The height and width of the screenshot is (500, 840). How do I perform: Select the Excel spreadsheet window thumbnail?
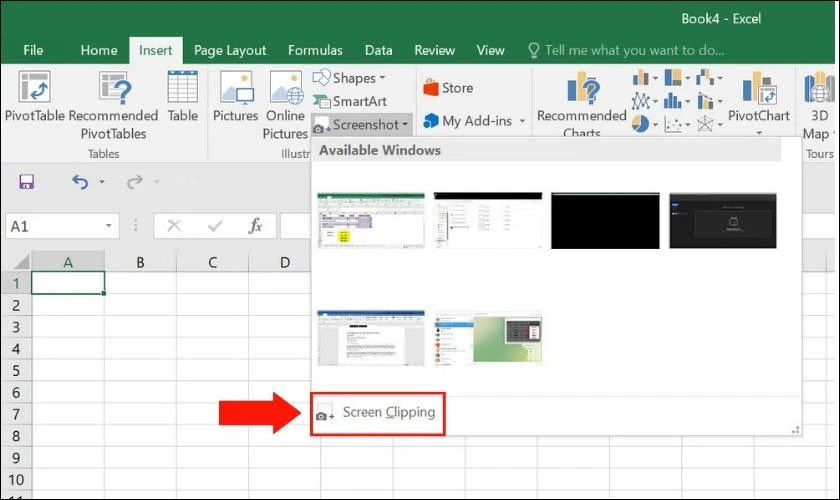click(371, 220)
